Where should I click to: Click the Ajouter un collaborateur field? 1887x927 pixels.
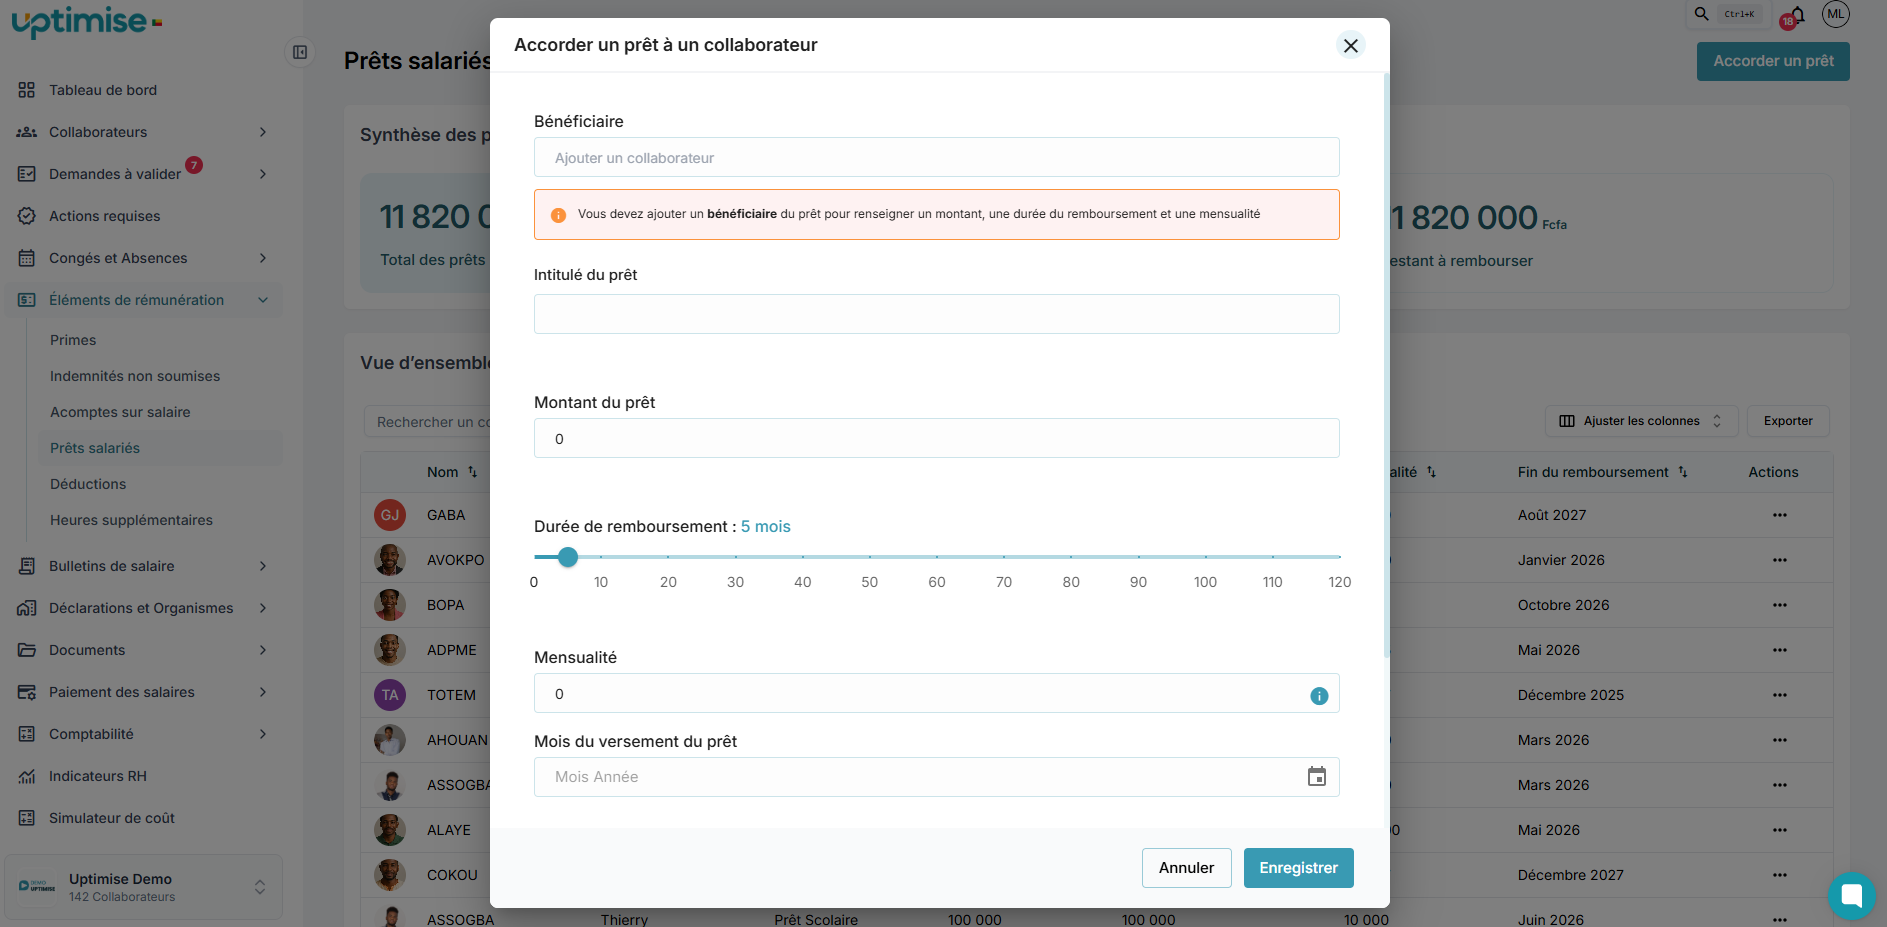[x=936, y=158]
